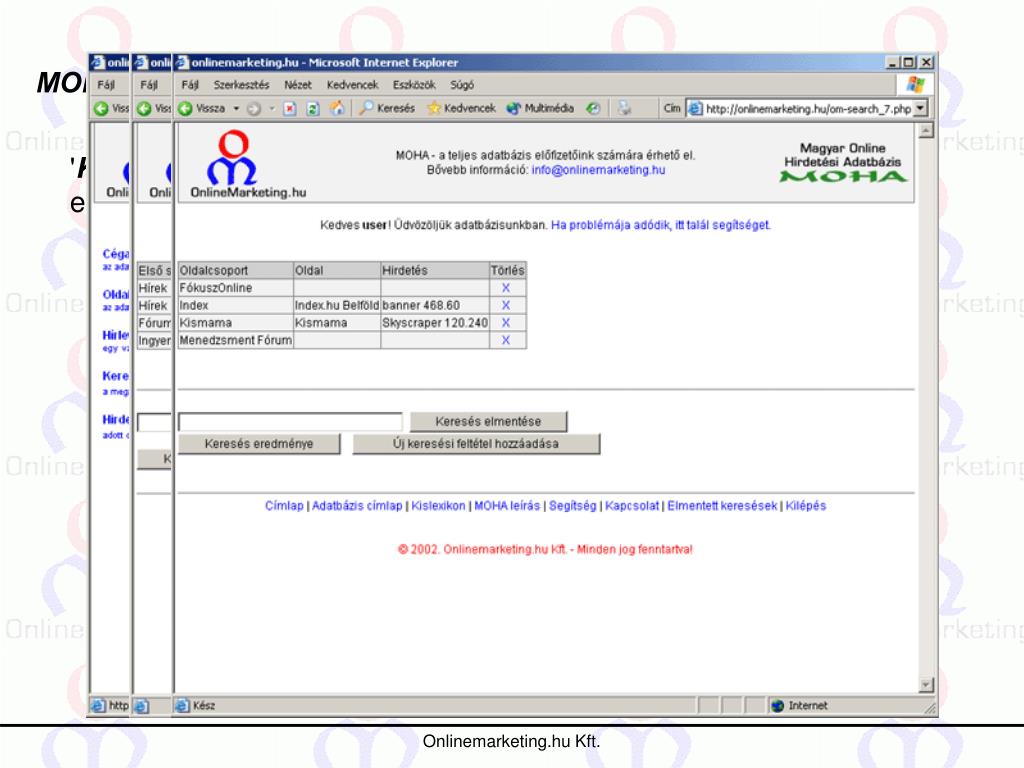Open the 'Ha problémája adódik' help link
Image resolution: width=1024 pixels, height=768 pixels.
(x=660, y=225)
